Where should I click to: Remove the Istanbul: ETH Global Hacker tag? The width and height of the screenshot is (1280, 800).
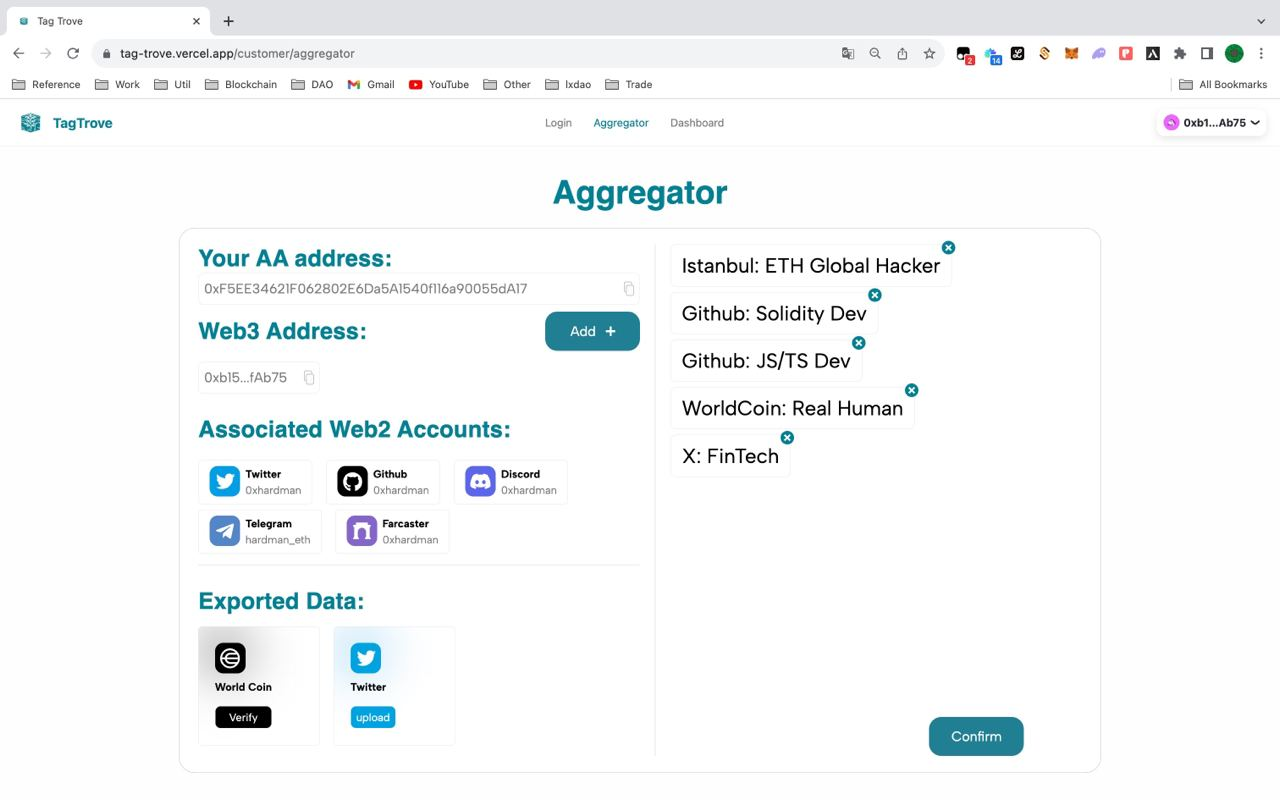[948, 248]
